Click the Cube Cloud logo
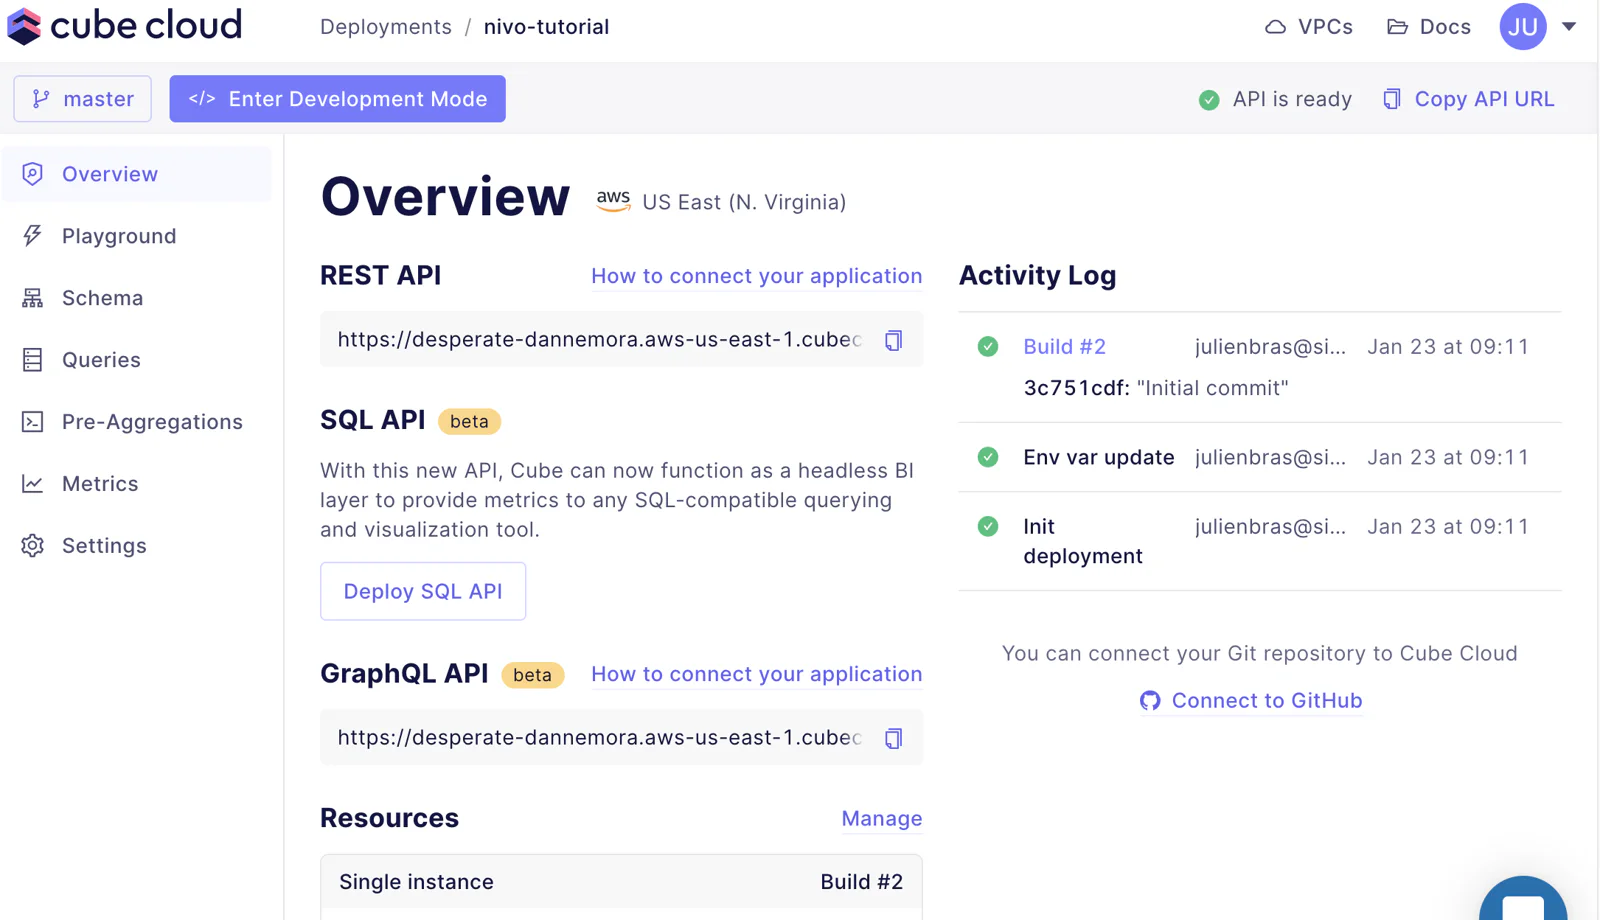The width and height of the screenshot is (1600, 920). 124,26
